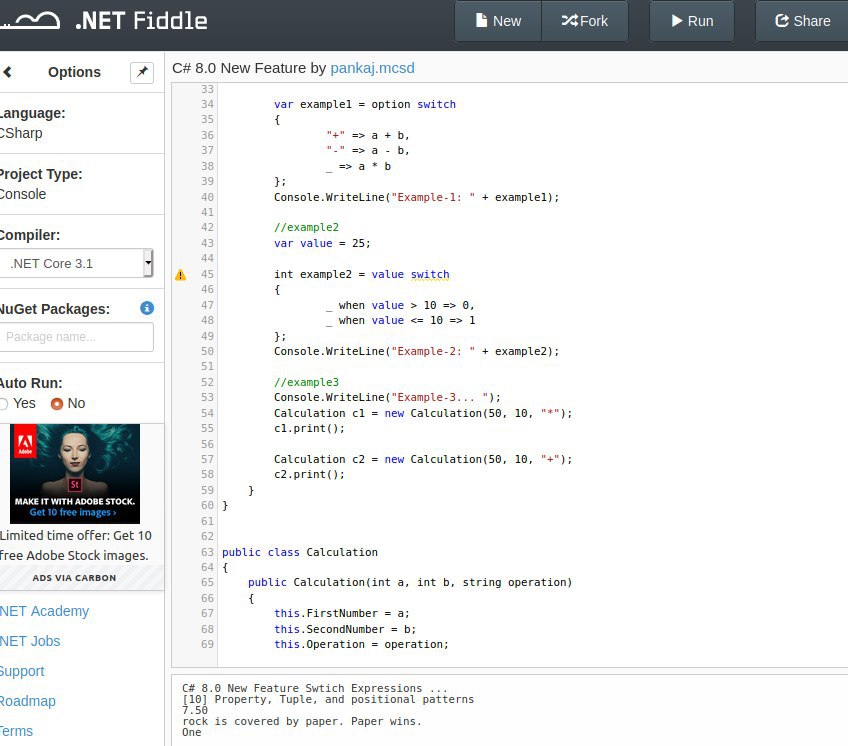Visit the .NET Jobs link
848x746 pixels.
[x=30, y=641]
